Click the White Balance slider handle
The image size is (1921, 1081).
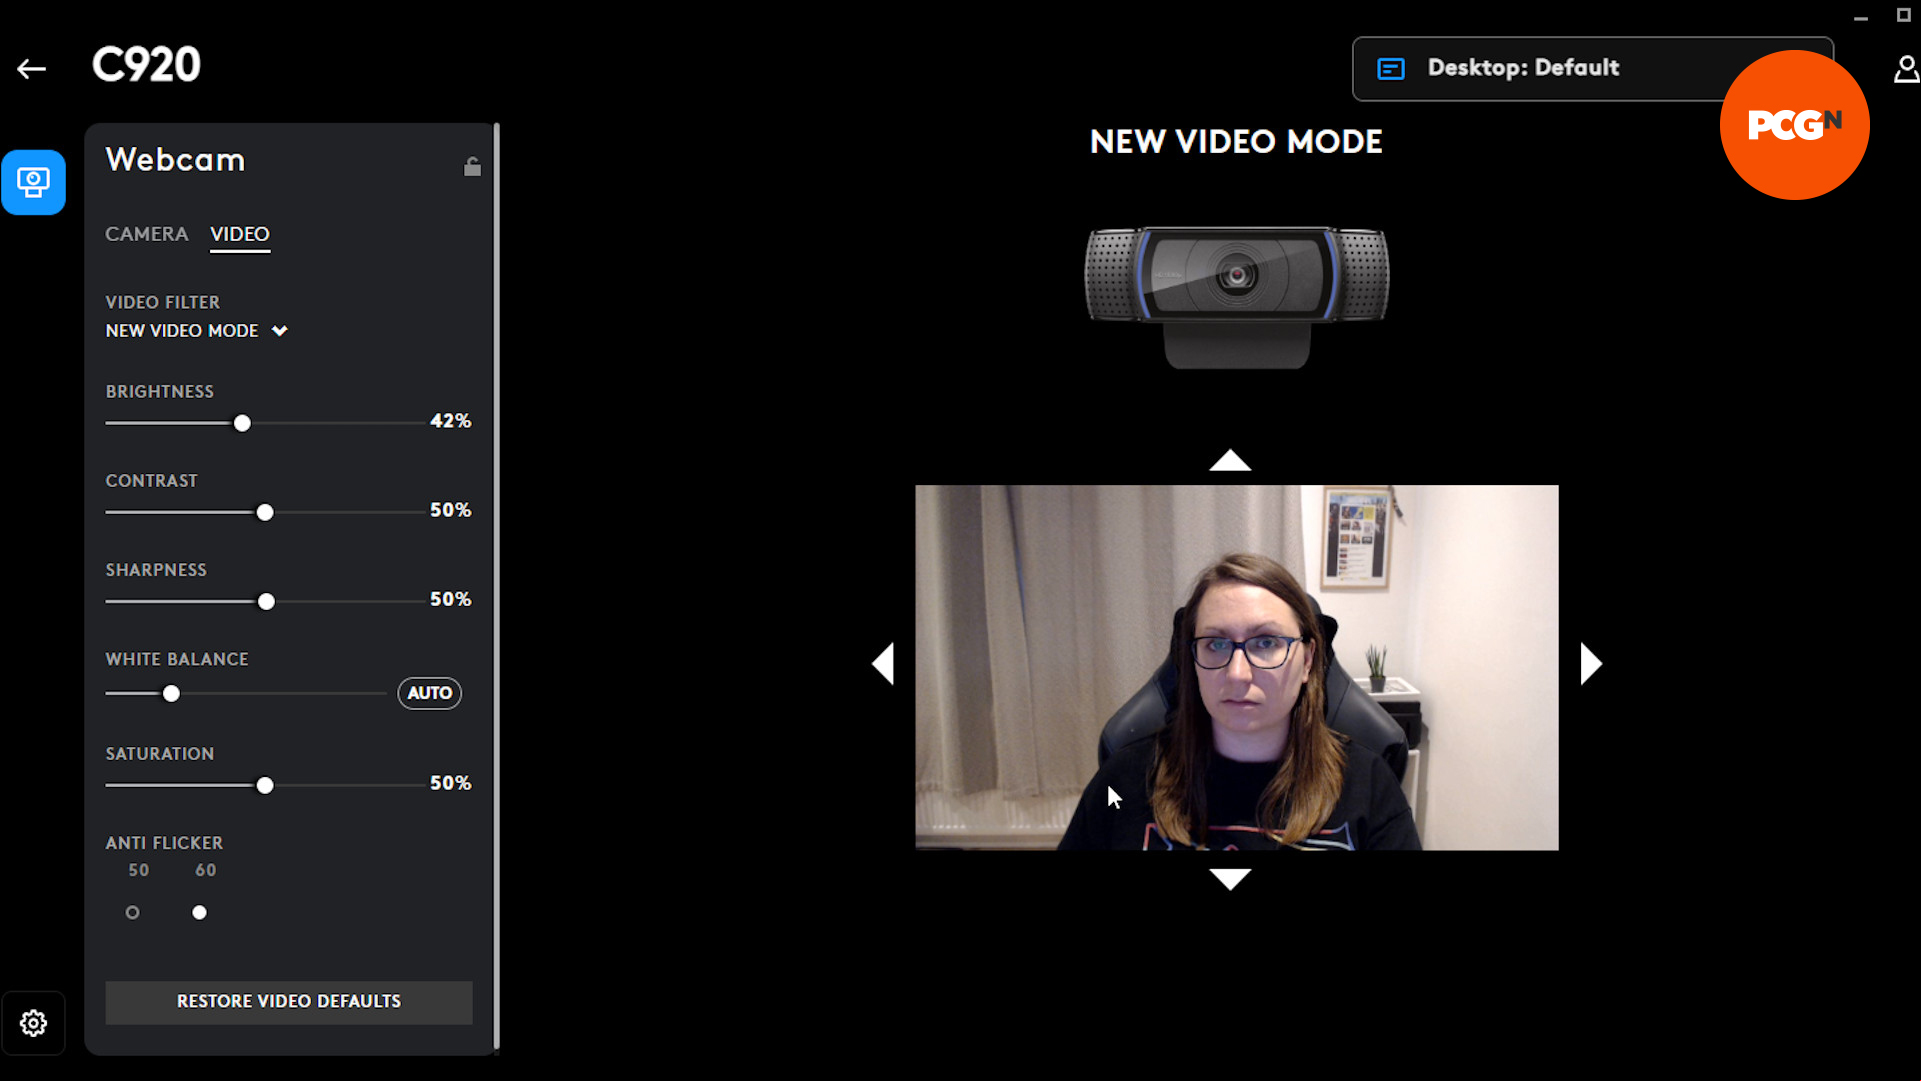click(x=171, y=693)
